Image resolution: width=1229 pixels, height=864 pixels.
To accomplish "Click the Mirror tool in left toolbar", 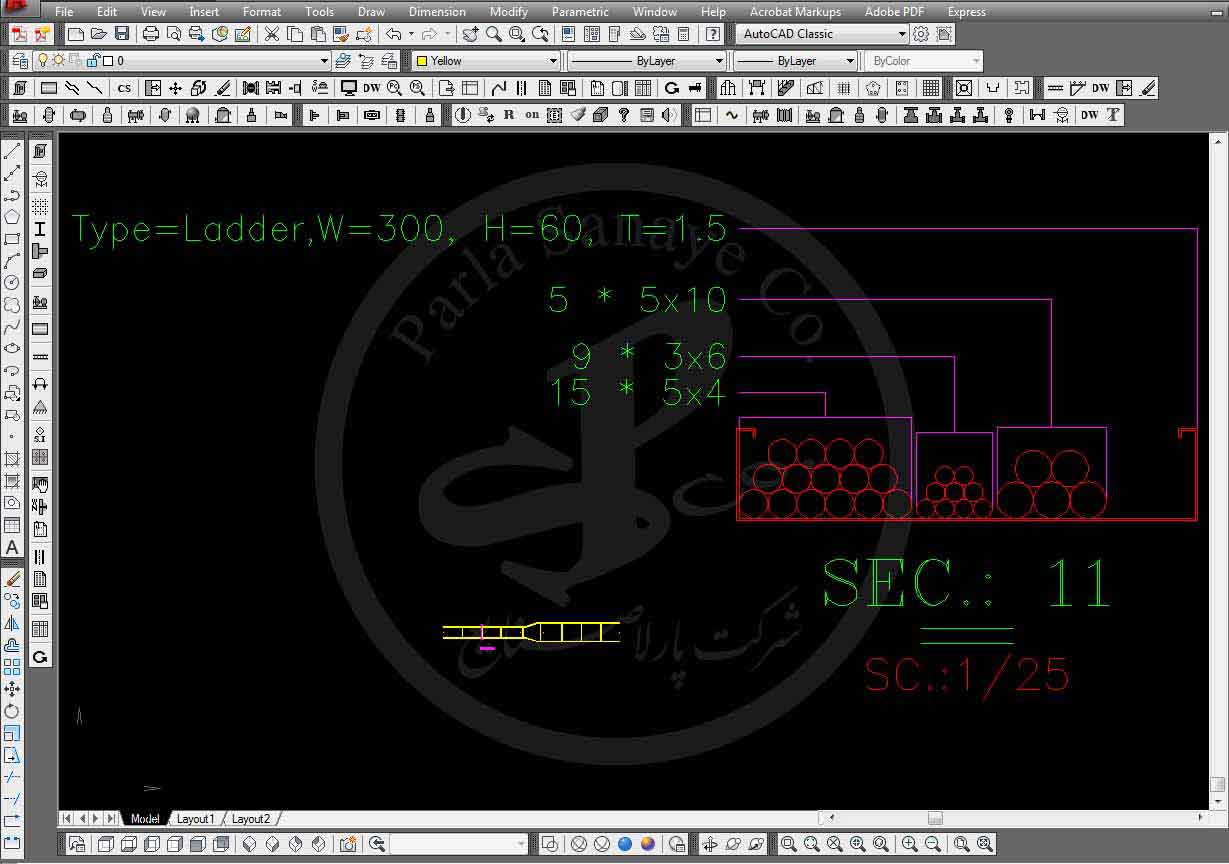I will click(x=12, y=623).
